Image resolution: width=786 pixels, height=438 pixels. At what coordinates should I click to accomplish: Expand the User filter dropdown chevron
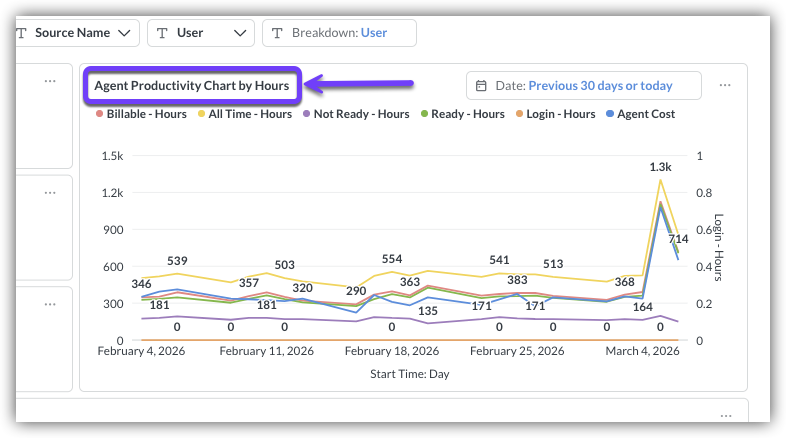[240, 33]
